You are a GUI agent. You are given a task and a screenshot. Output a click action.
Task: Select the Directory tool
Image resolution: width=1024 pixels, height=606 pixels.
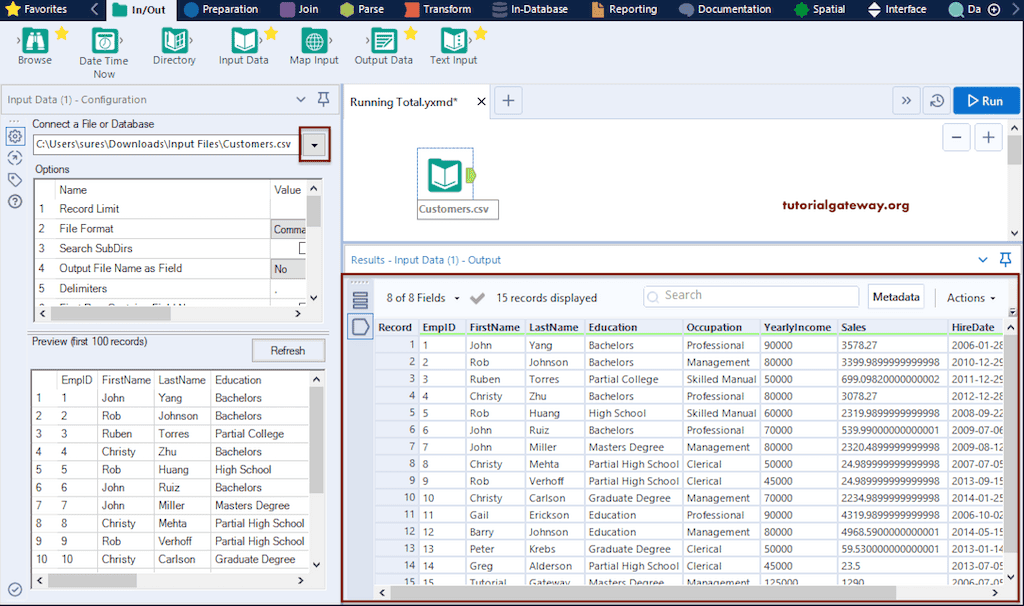pyautogui.click(x=173, y=46)
